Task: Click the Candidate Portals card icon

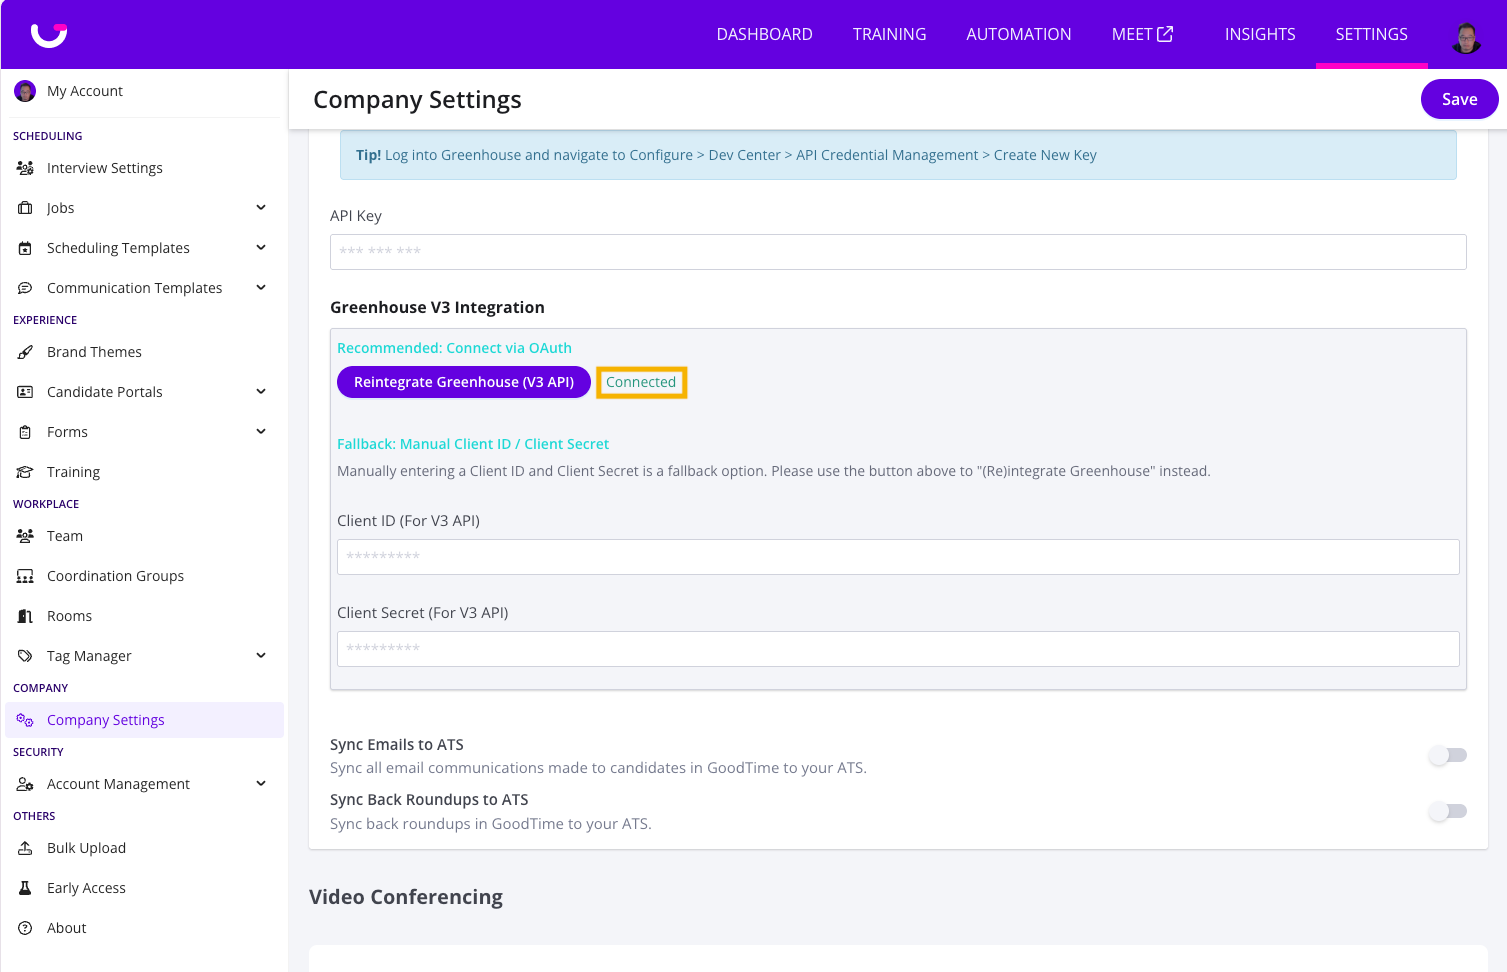Action: tap(25, 392)
